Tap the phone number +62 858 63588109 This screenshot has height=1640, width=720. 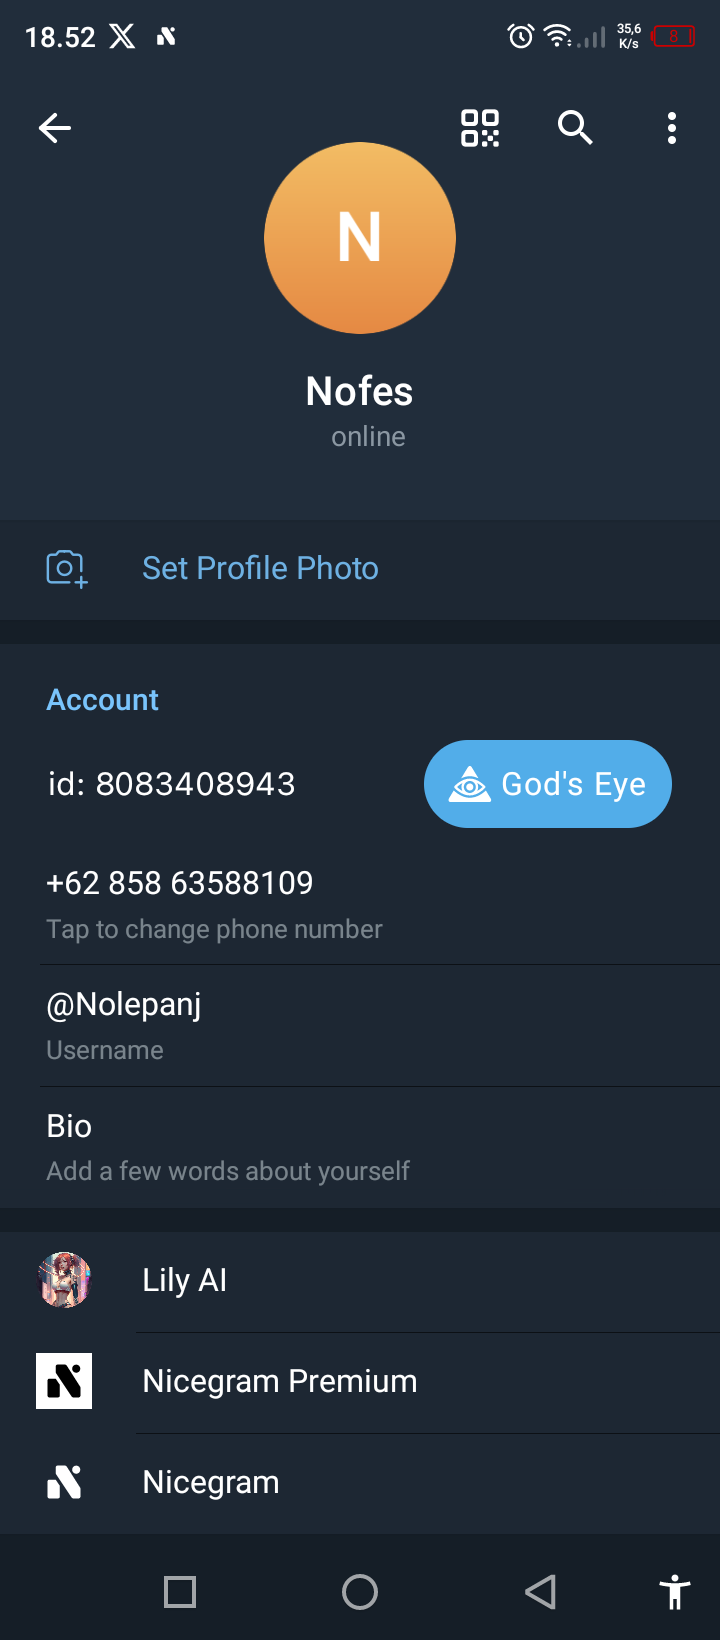coord(180,883)
